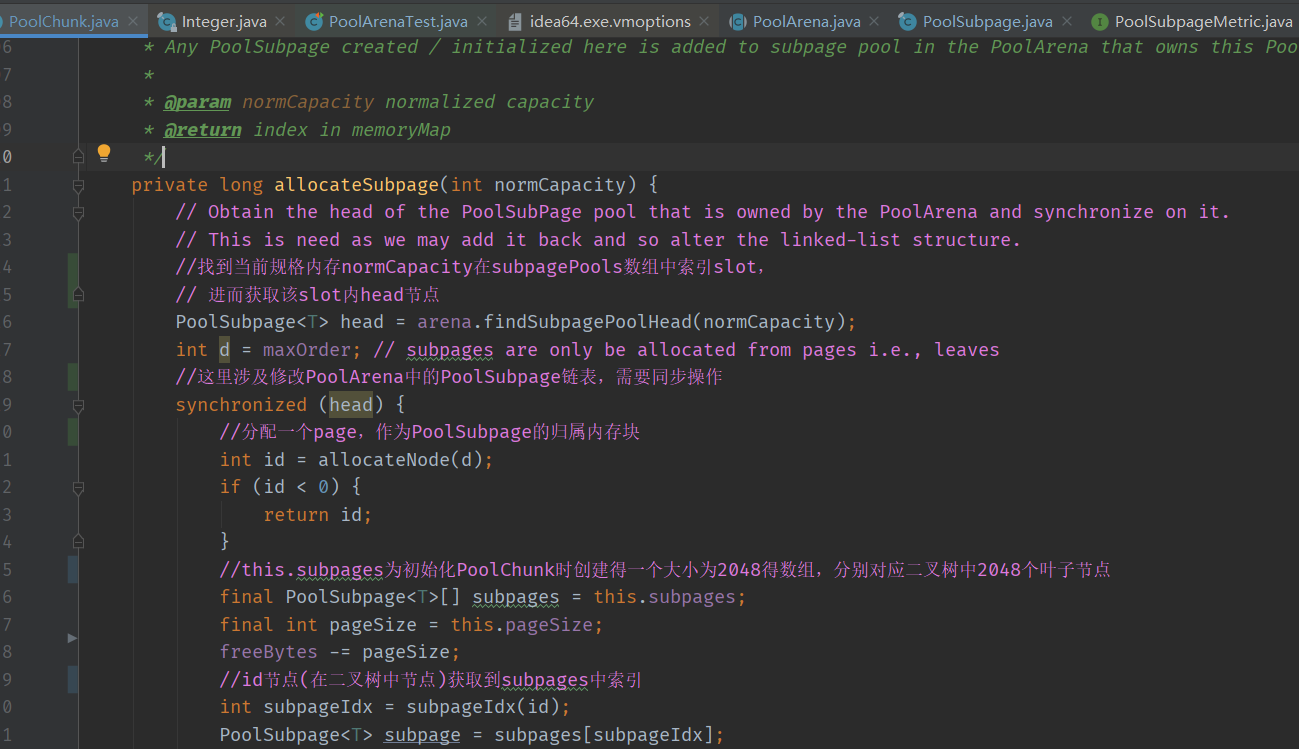Switch to the PoolArena.java tab
The height and width of the screenshot is (749, 1299).
tap(806, 21)
